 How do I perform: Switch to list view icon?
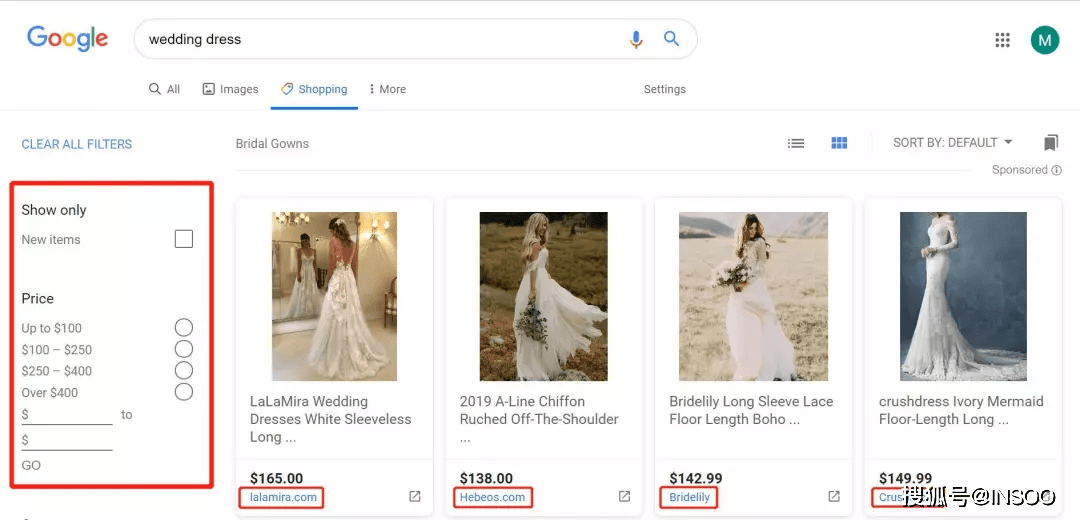click(796, 143)
